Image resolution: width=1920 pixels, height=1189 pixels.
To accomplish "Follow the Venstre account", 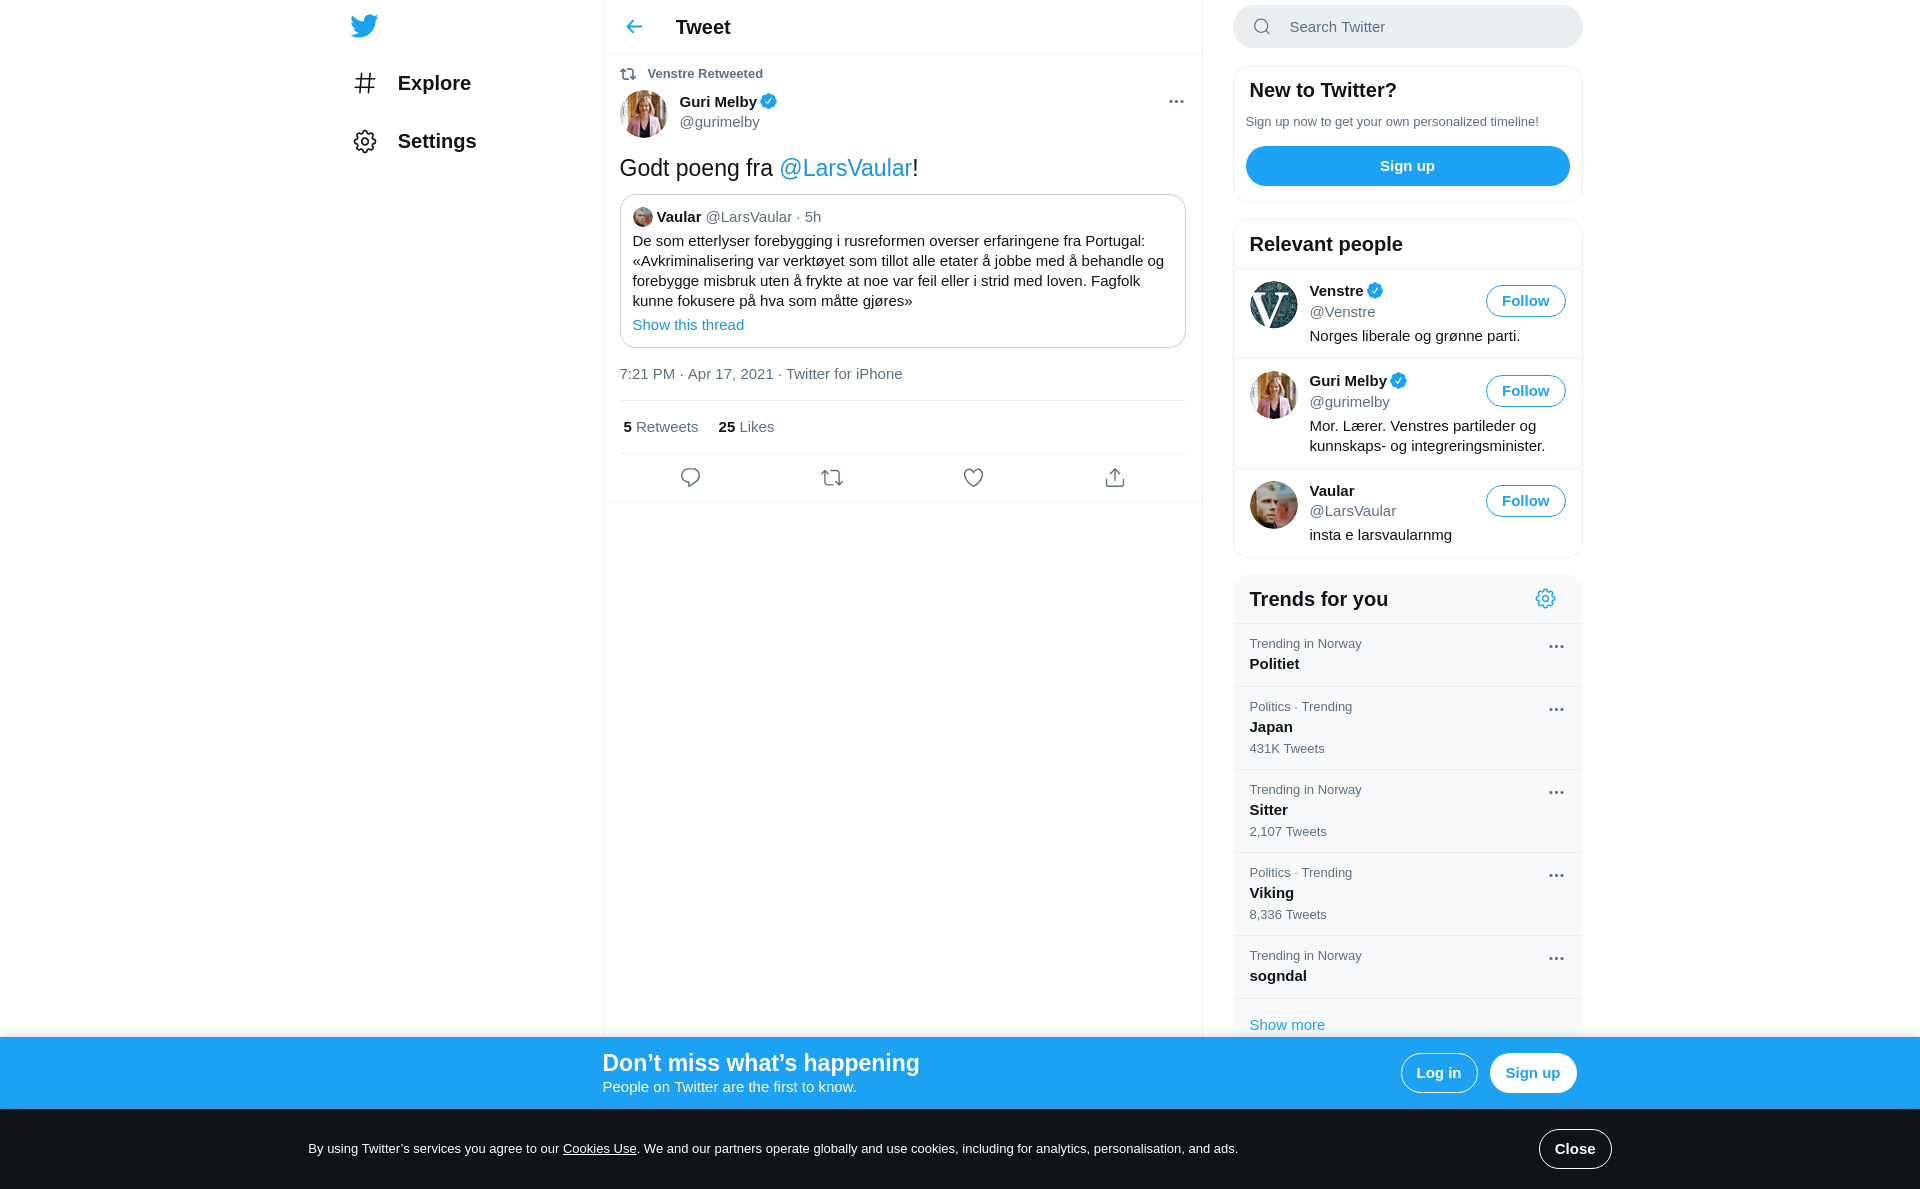I will point(1525,301).
